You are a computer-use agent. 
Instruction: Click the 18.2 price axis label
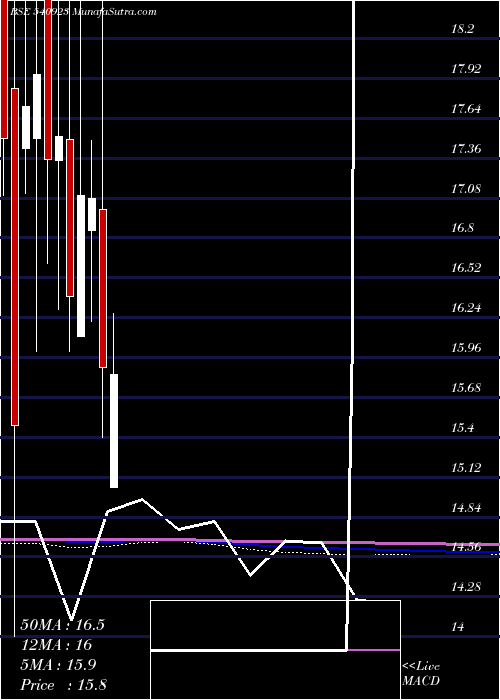tap(462, 29)
